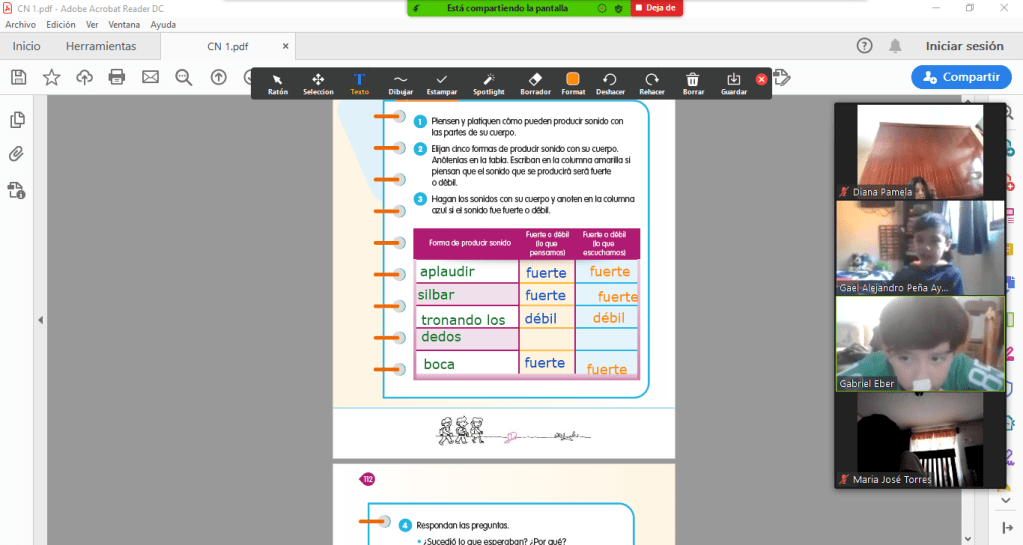Screen dimensions: 1023x545
Task: Open the Edición menu
Action: point(60,24)
